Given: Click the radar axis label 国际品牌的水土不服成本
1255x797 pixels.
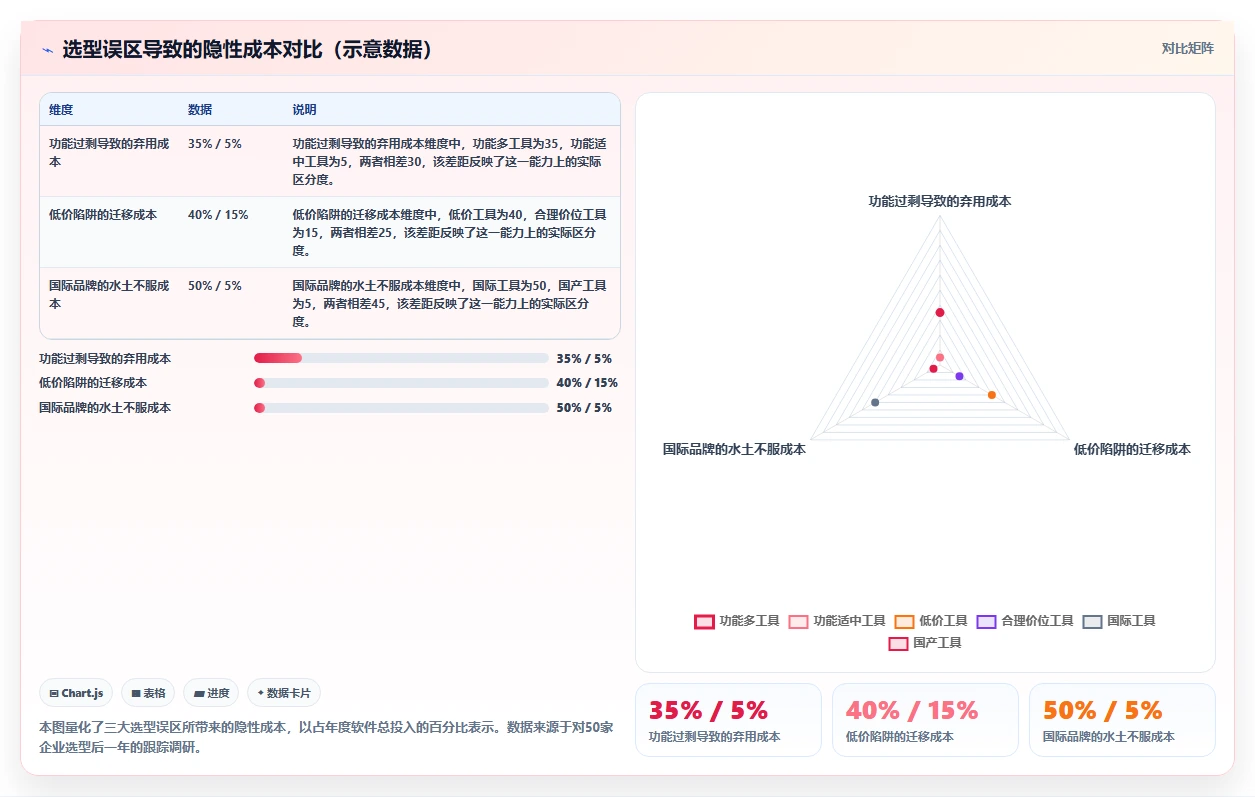Looking at the screenshot, I should [x=734, y=450].
